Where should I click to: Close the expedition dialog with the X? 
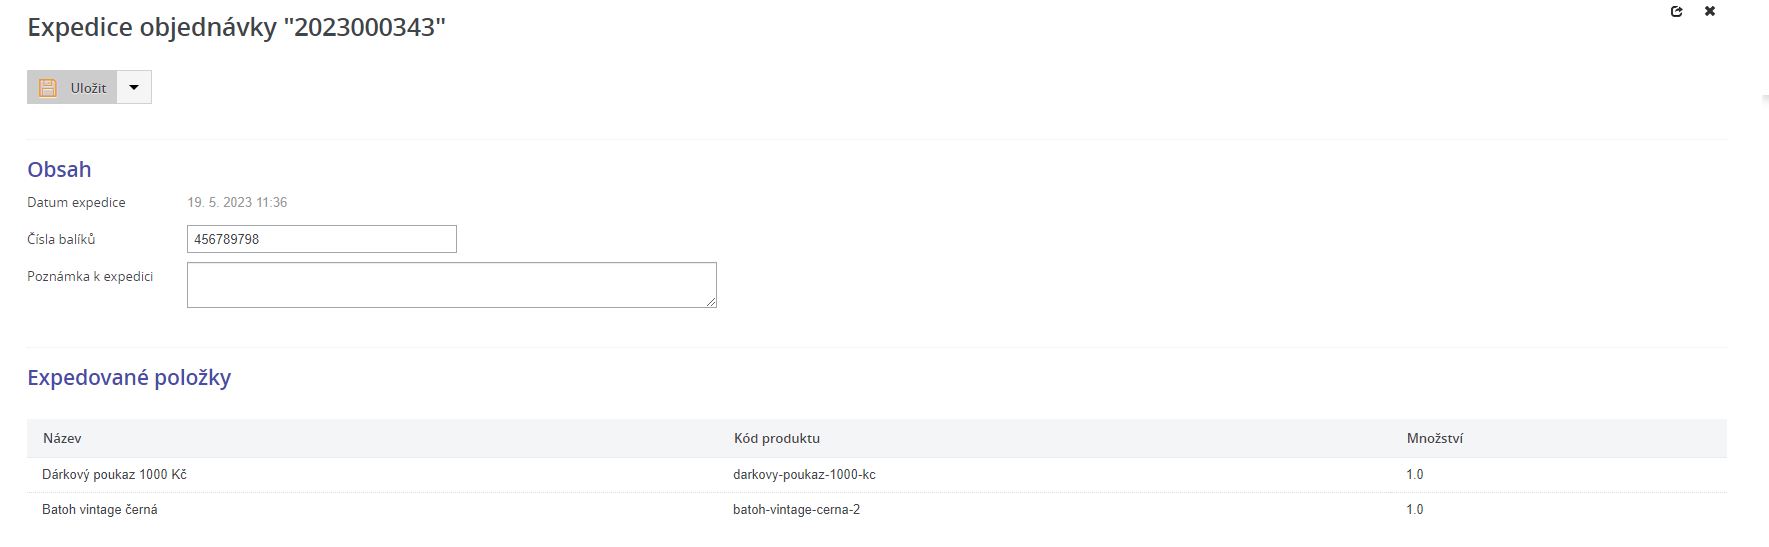click(1710, 12)
